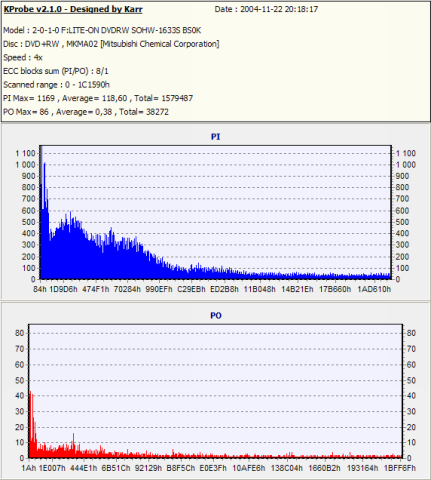Viewport: 431px width, 480px height.
Task: Click the PO Max= 86 statistics line
Action: pos(86,112)
